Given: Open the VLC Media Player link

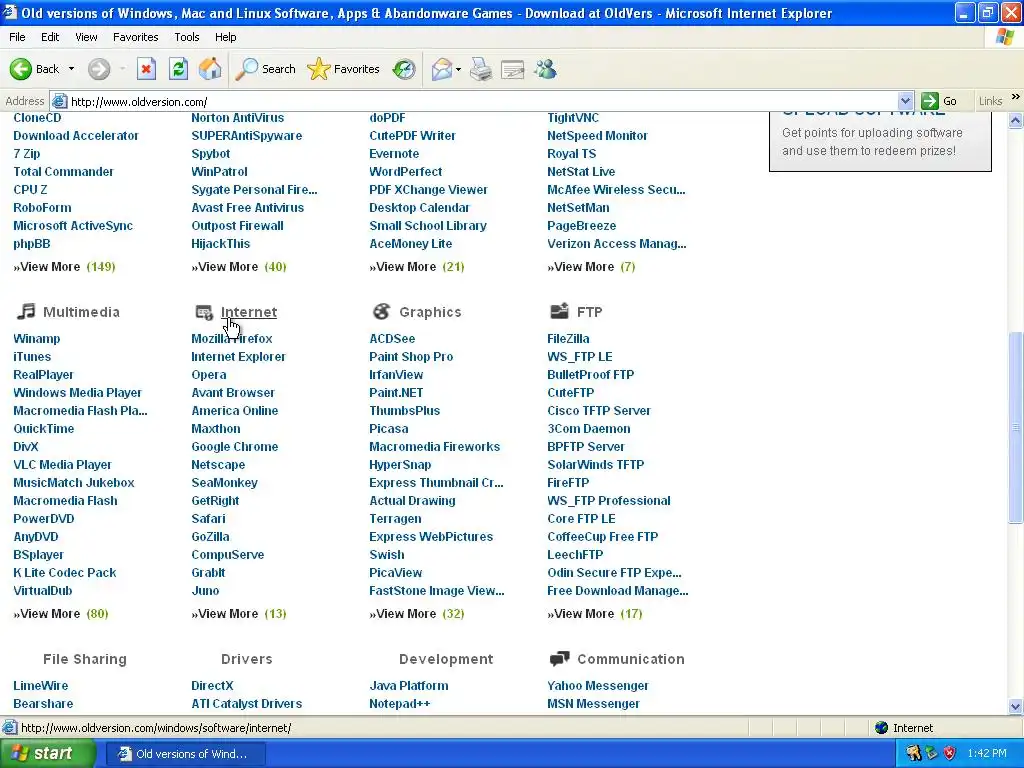Looking at the screenshot, I should [x=63, y=464].
